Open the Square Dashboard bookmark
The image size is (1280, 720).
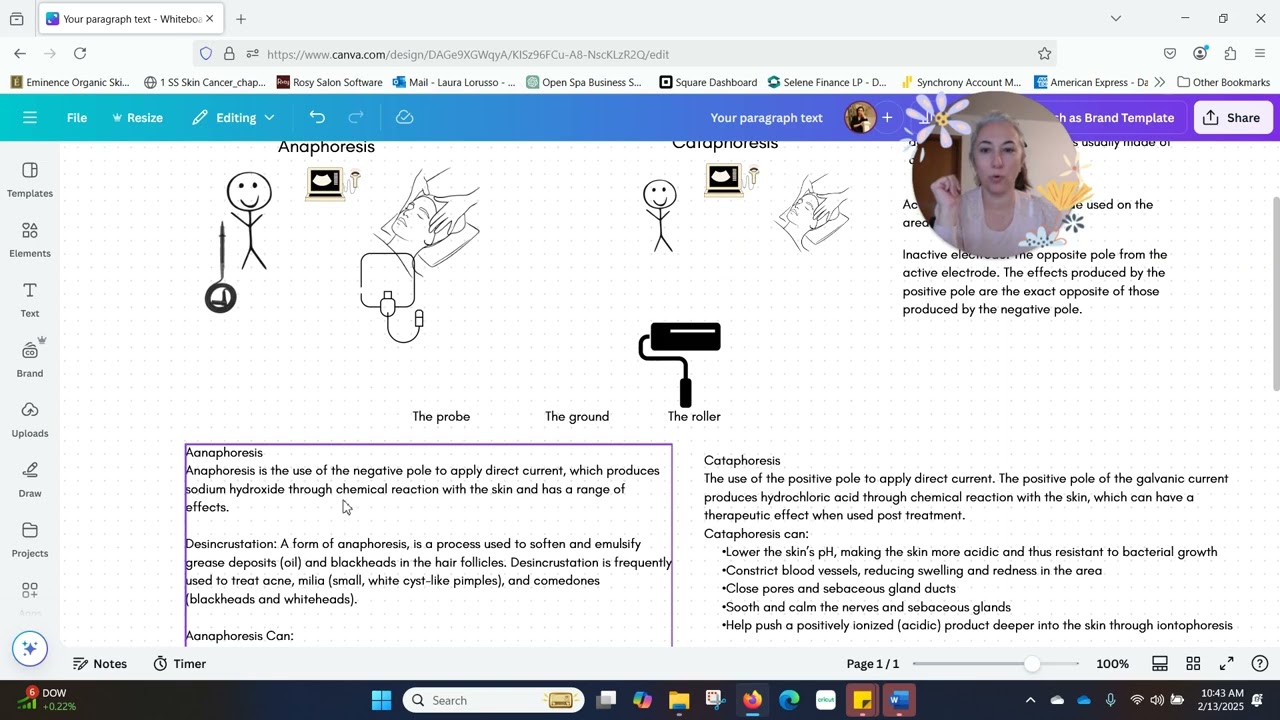click(x=708, y=82)
